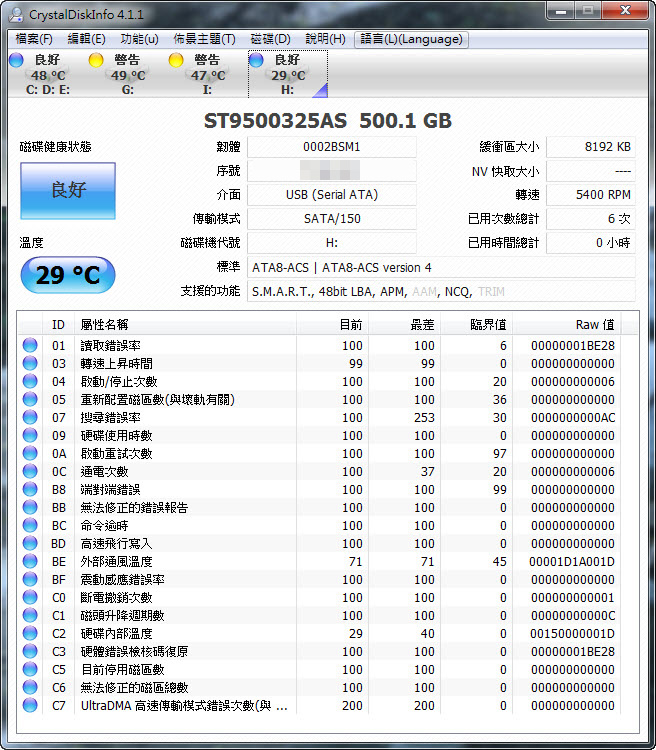Click the status orb on row 04
656x750 pixels.
[30, 381]
